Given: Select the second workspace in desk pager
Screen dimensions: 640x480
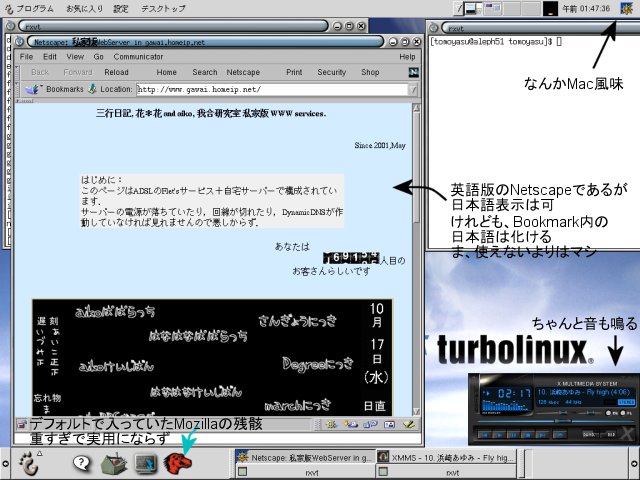Looking at the screenshot, I should click(x=493, y=8).
